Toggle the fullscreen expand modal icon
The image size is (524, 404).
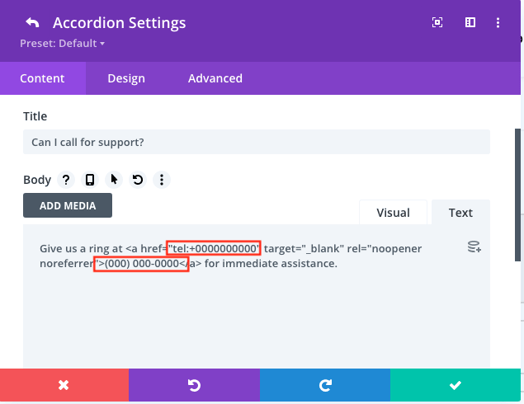pyautogui.click(x=437, y=22)
